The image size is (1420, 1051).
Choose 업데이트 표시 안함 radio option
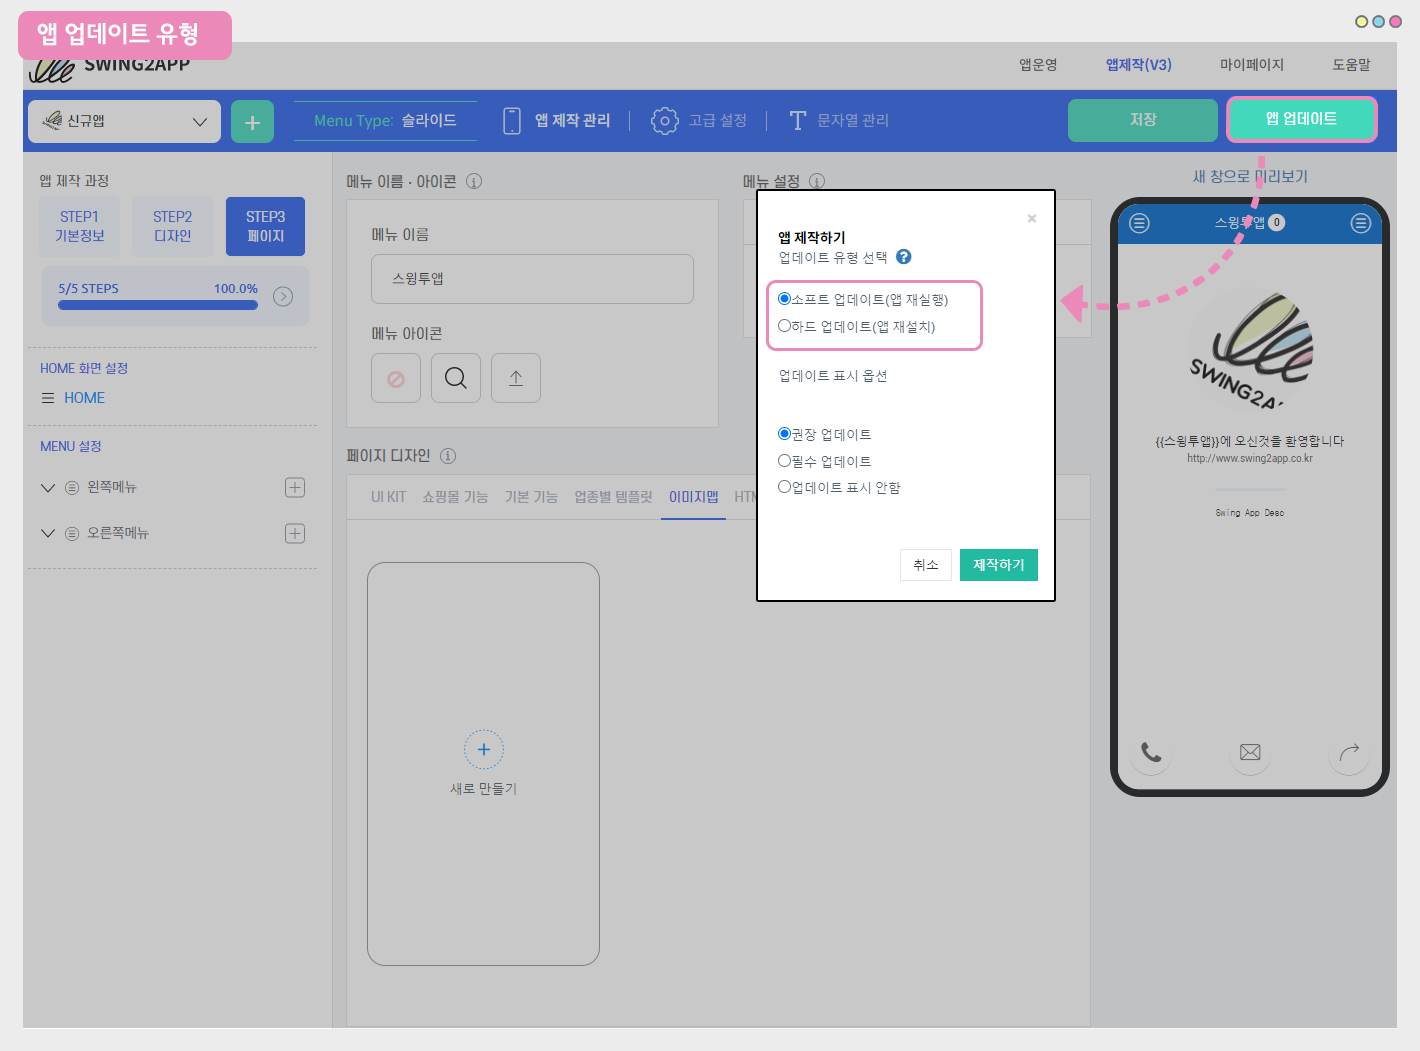pos(785,487)
